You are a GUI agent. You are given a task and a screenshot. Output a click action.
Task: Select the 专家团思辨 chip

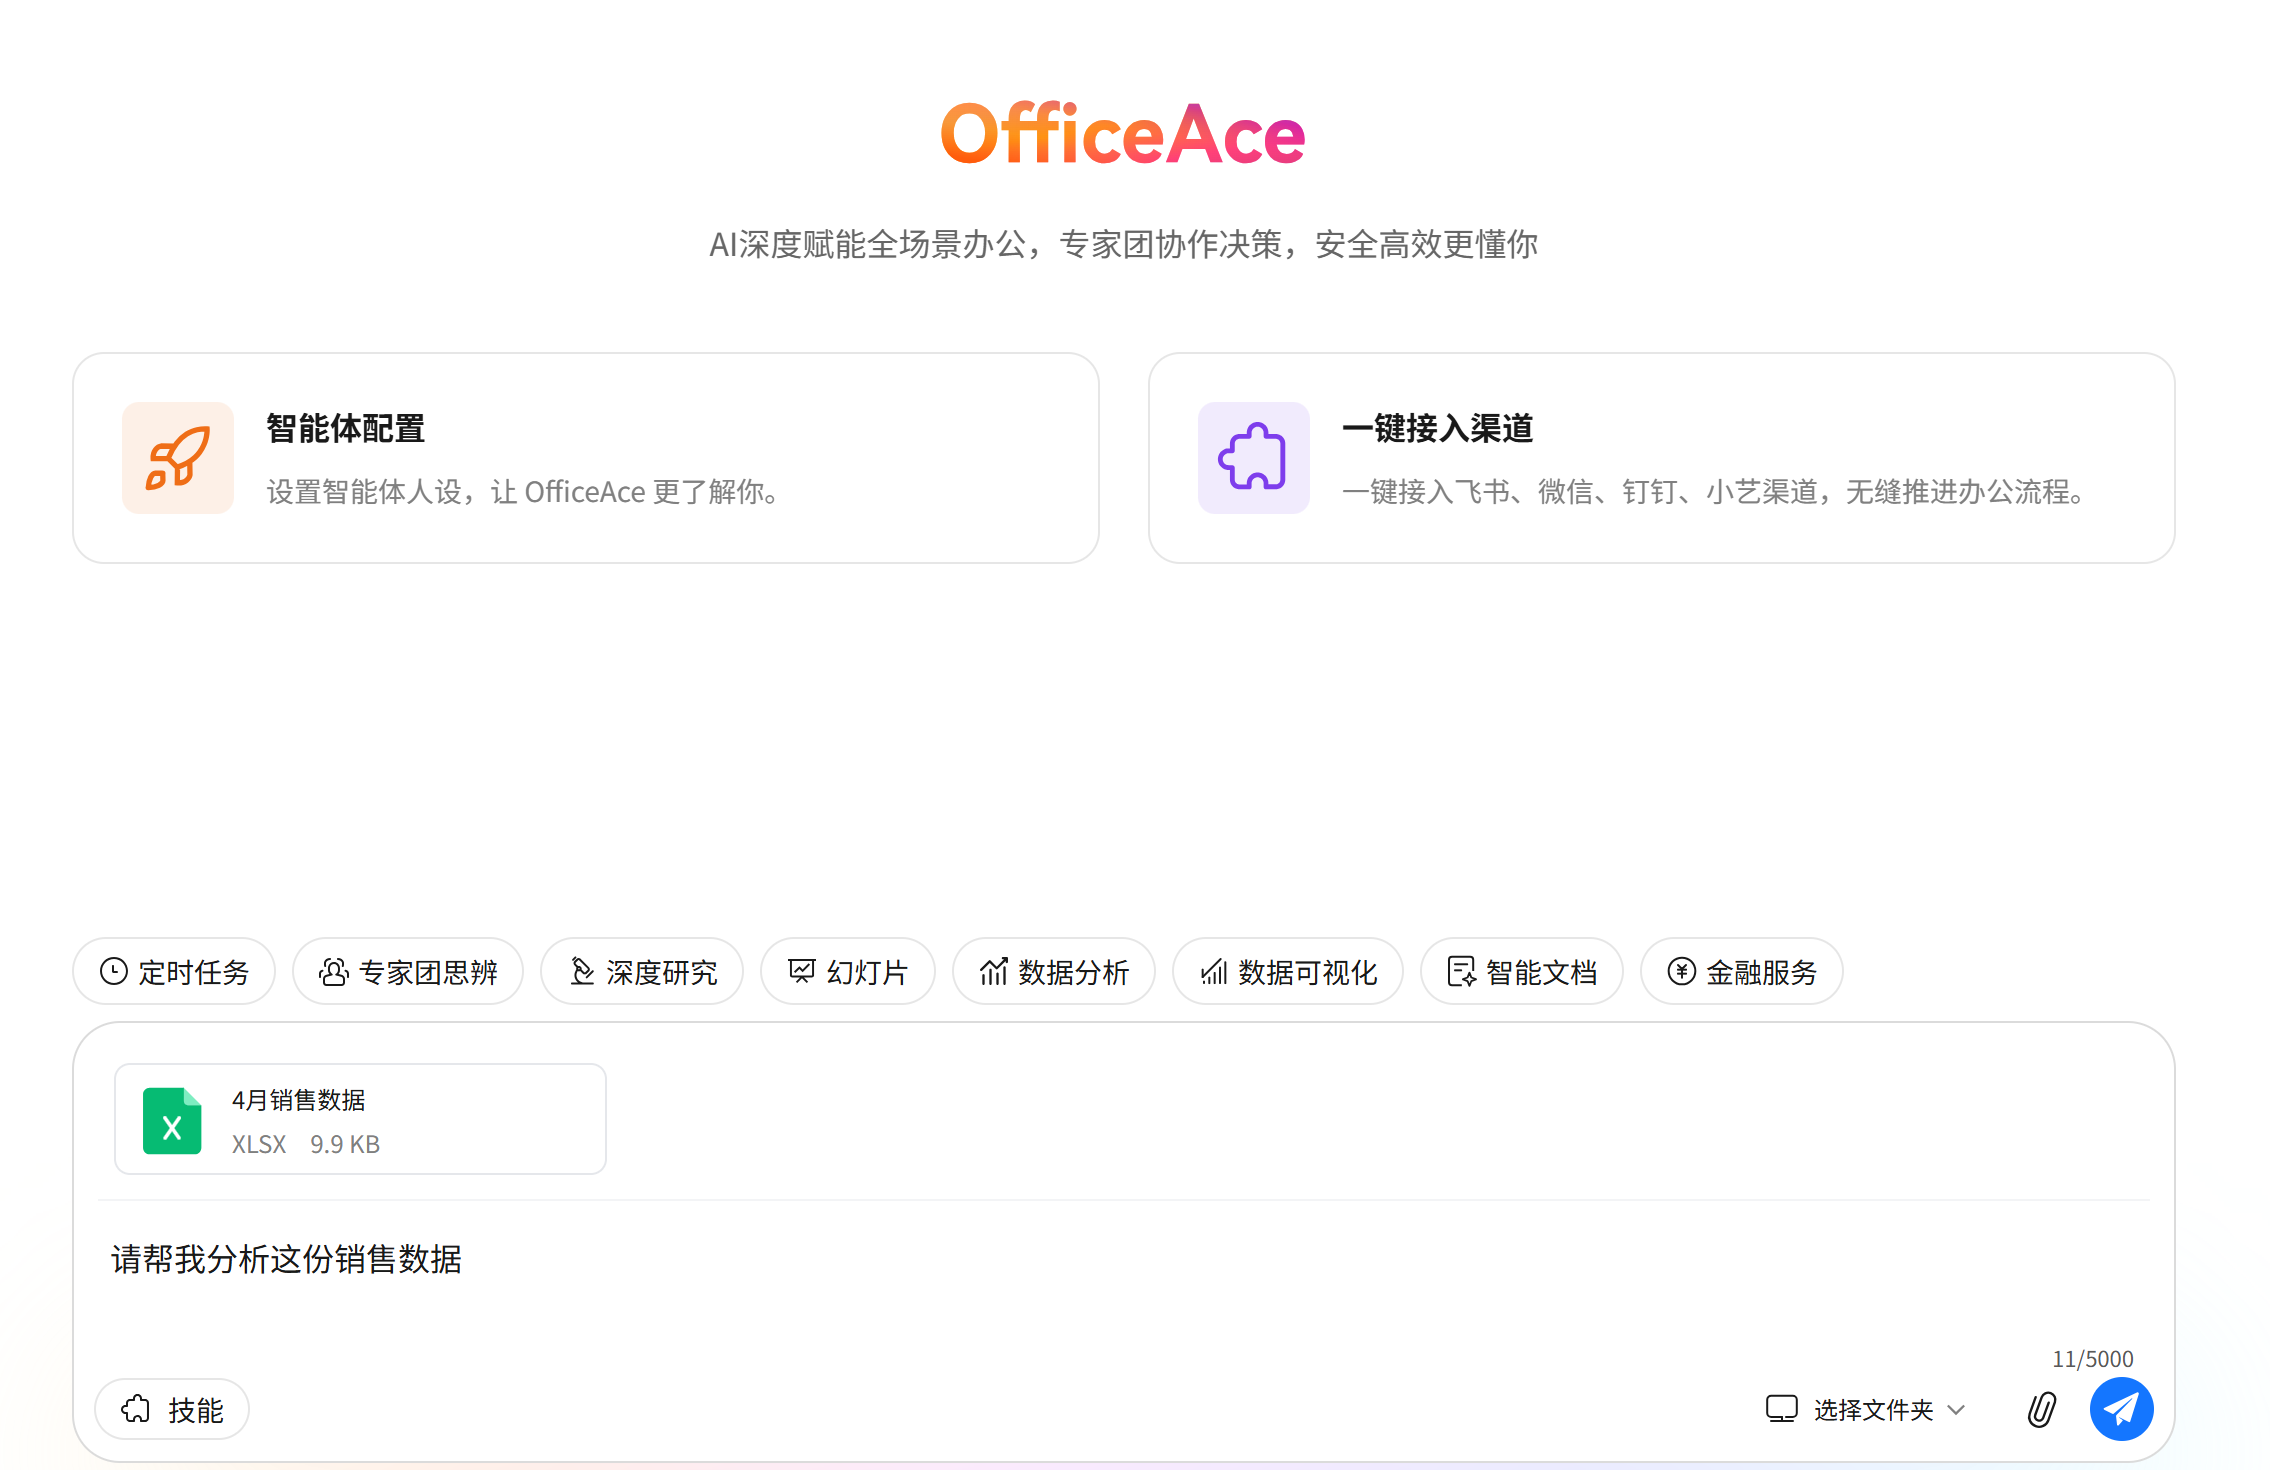[408, 971]
